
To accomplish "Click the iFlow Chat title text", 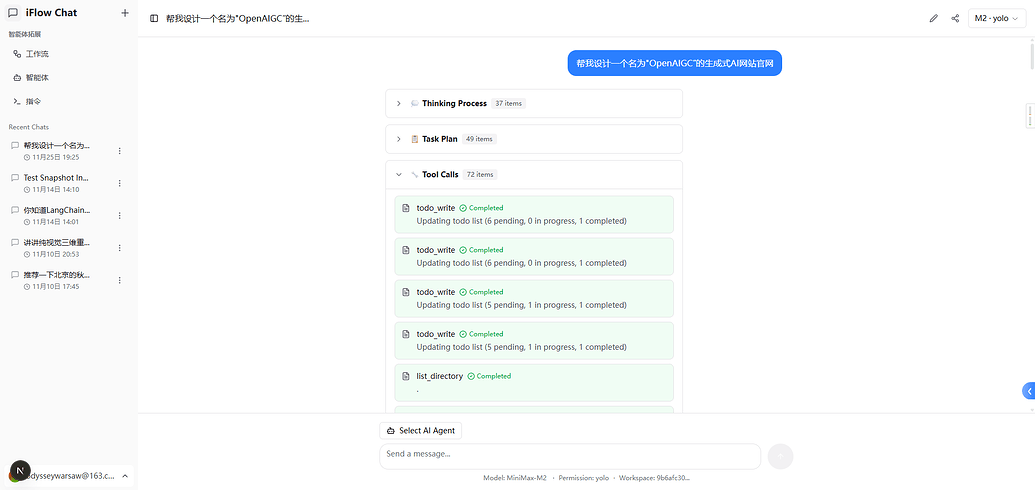I will click(x=51, y=13).
